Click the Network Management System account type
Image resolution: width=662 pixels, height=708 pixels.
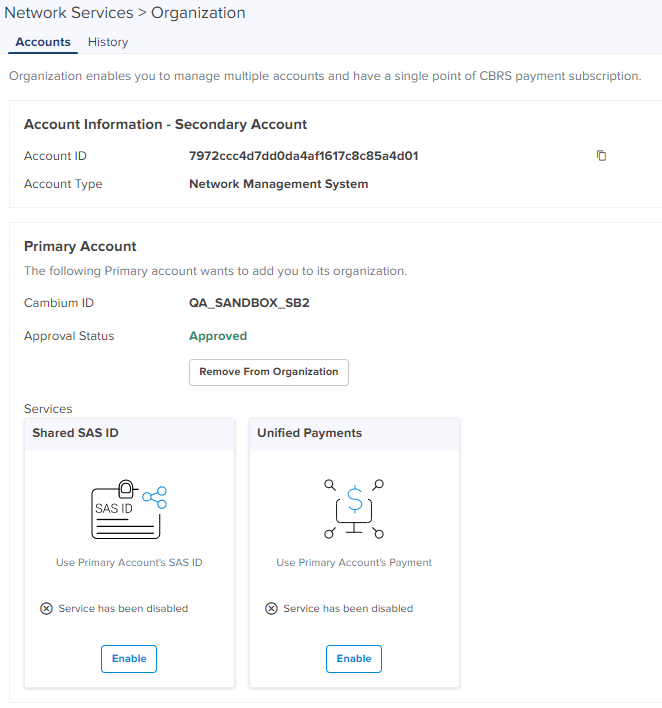pos(278,184)
